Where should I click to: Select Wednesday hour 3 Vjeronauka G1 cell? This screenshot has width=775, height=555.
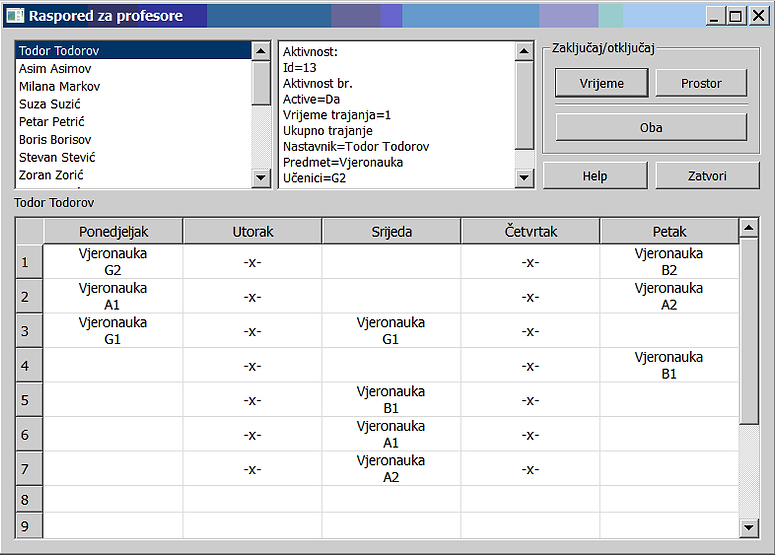(391, 331)
